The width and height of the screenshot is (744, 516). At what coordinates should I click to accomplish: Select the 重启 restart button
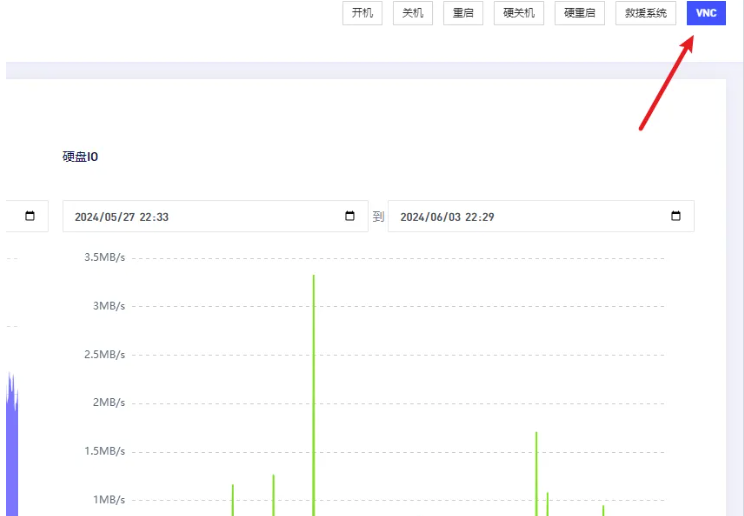point(463,13)
